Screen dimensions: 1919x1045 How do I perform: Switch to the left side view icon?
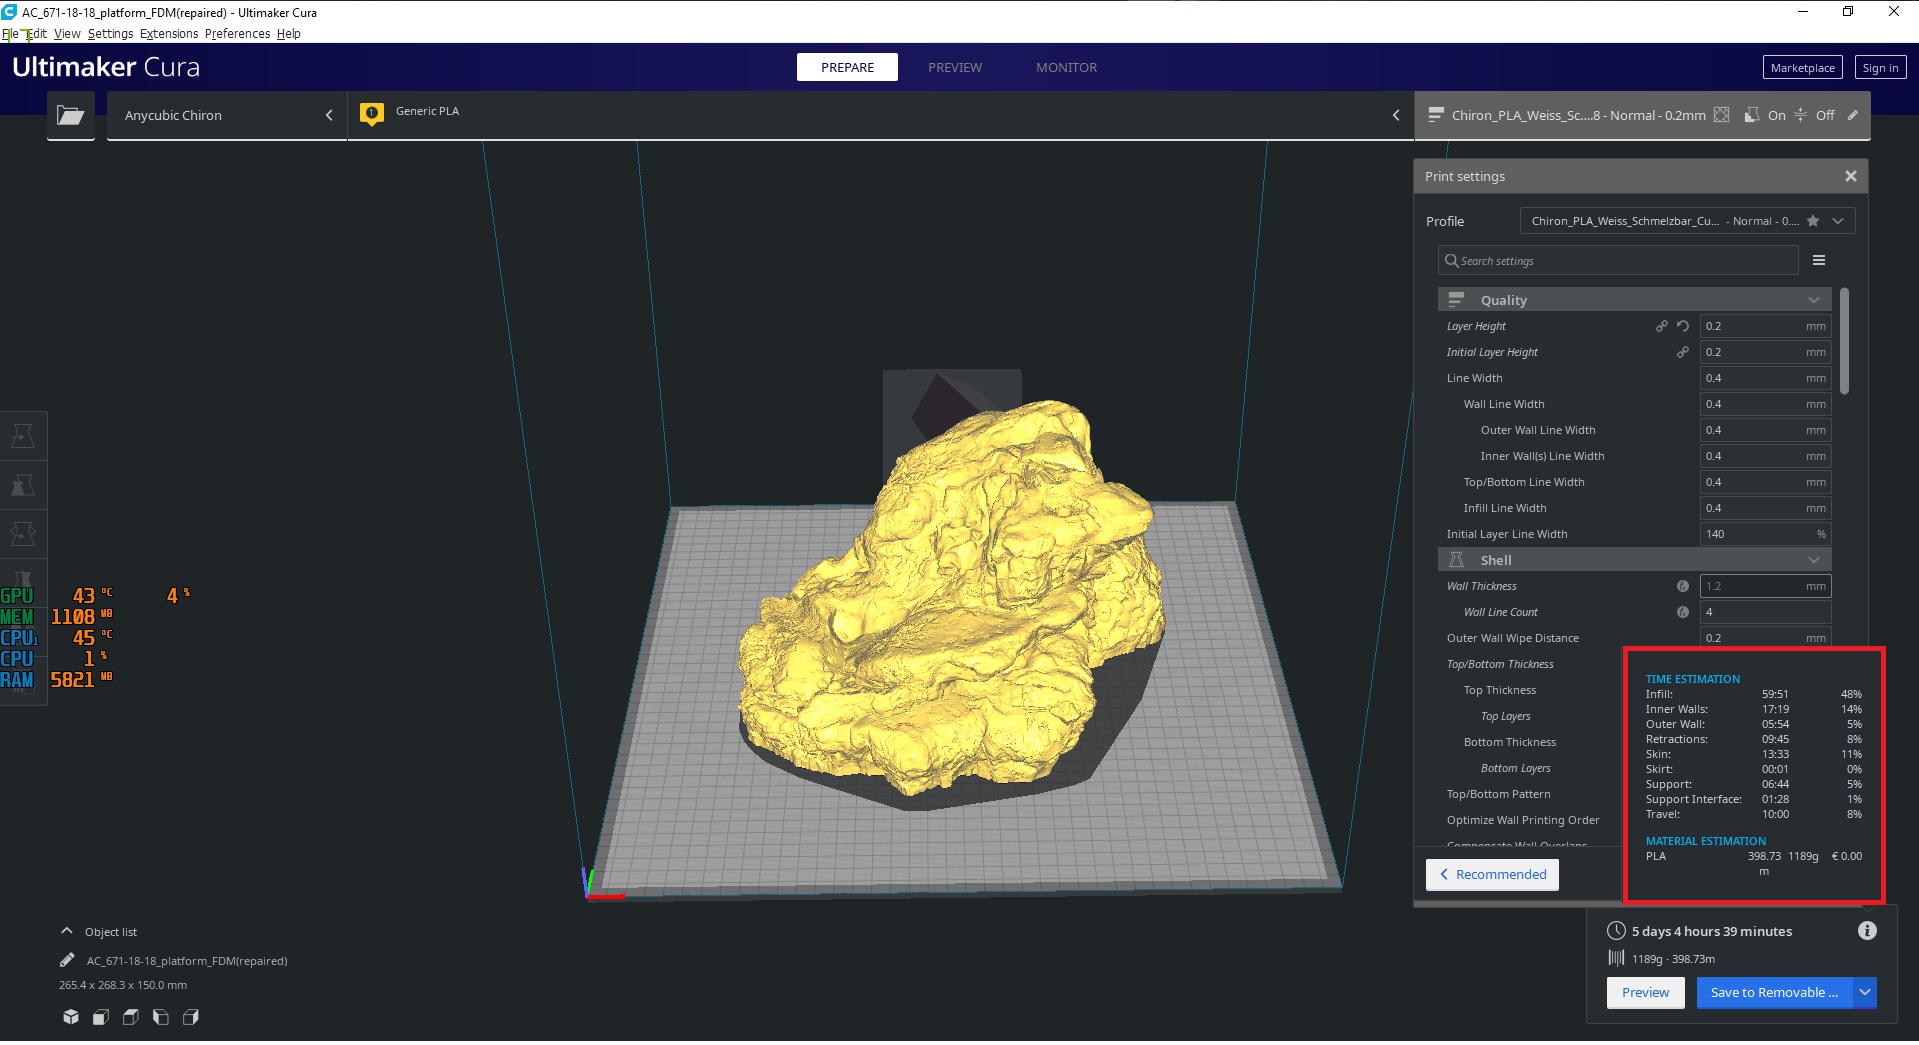click(160, 1017)
